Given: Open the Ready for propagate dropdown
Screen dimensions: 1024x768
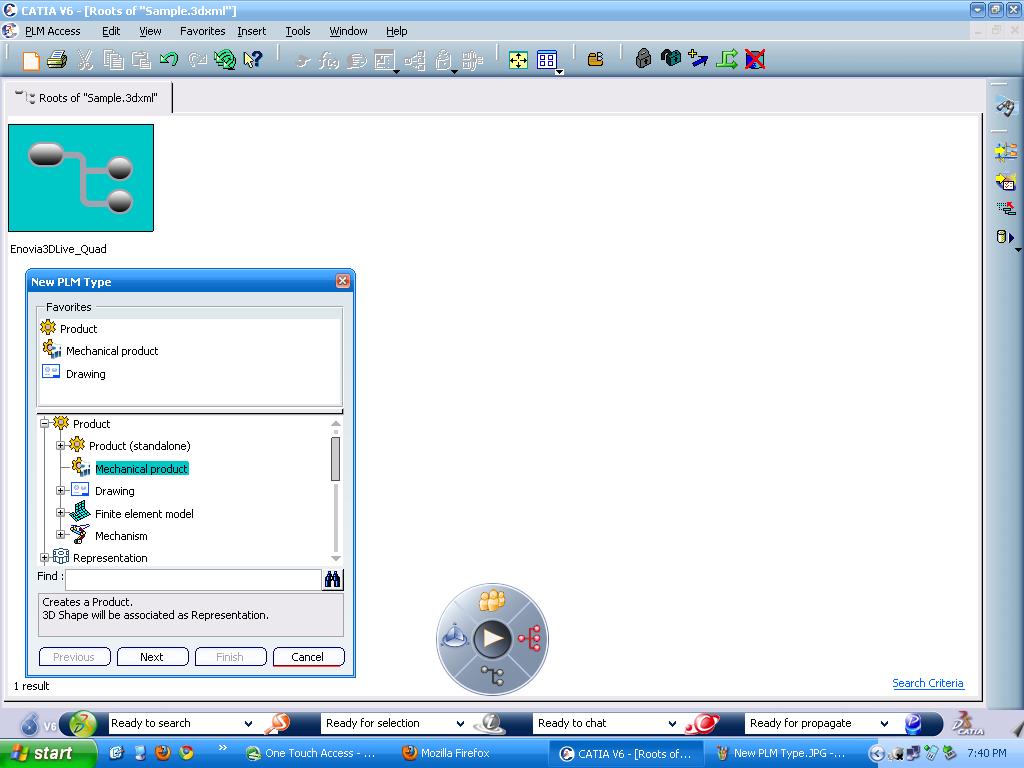Looking at the screenshot, I should point(884,724).
